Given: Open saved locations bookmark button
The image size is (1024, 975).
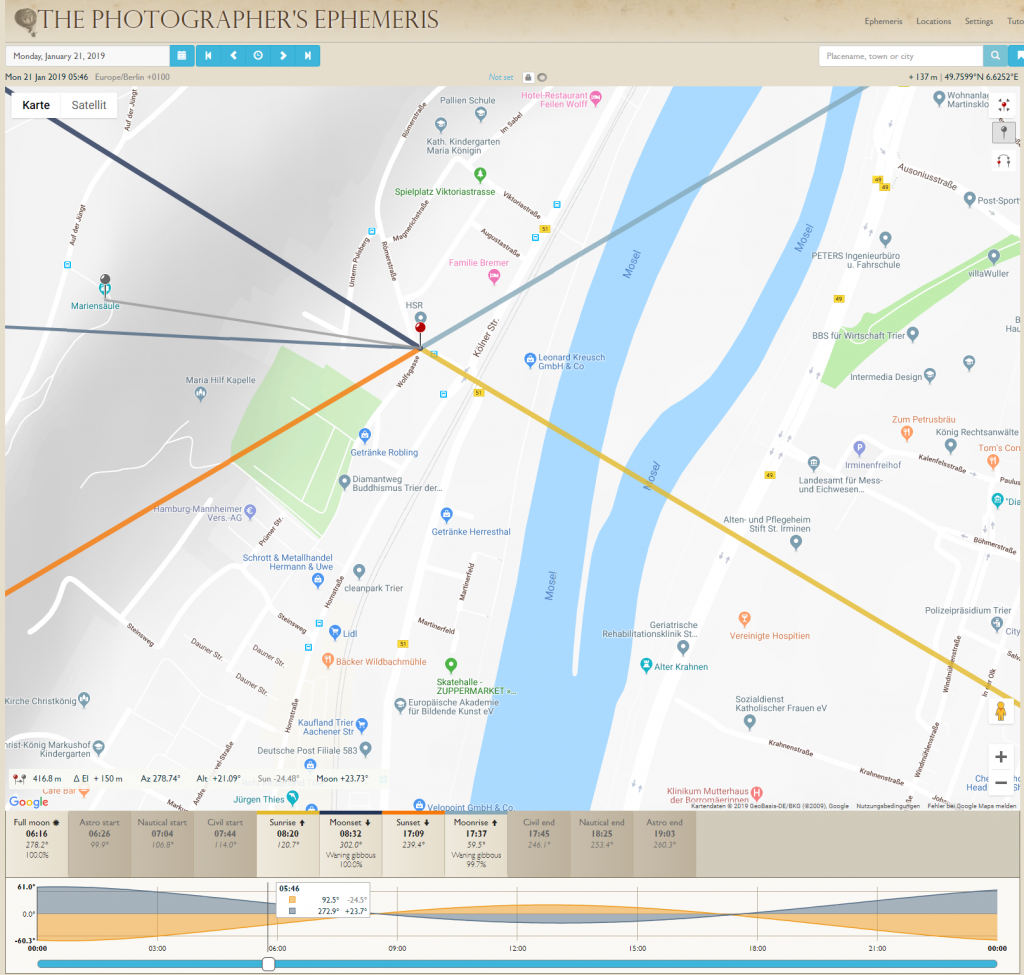Looking at the screenshot, I should click(x=1017, y=56).
